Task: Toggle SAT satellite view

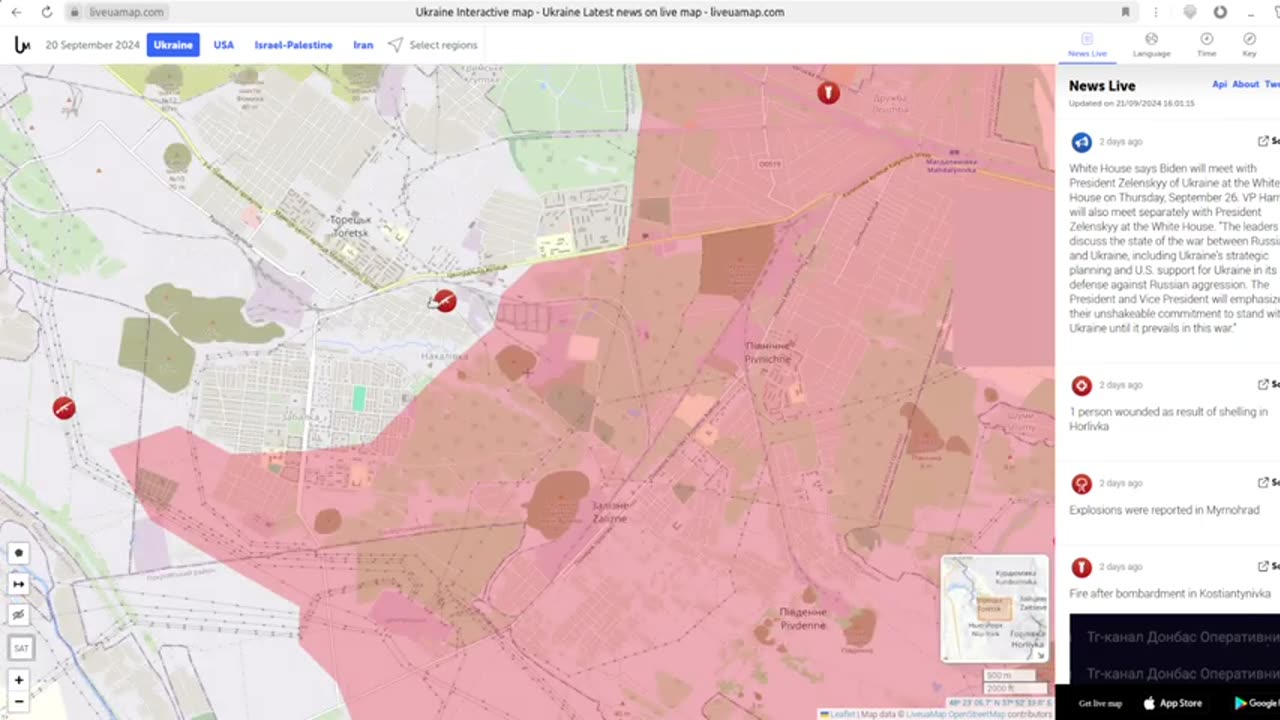Action: pos(20,648)
